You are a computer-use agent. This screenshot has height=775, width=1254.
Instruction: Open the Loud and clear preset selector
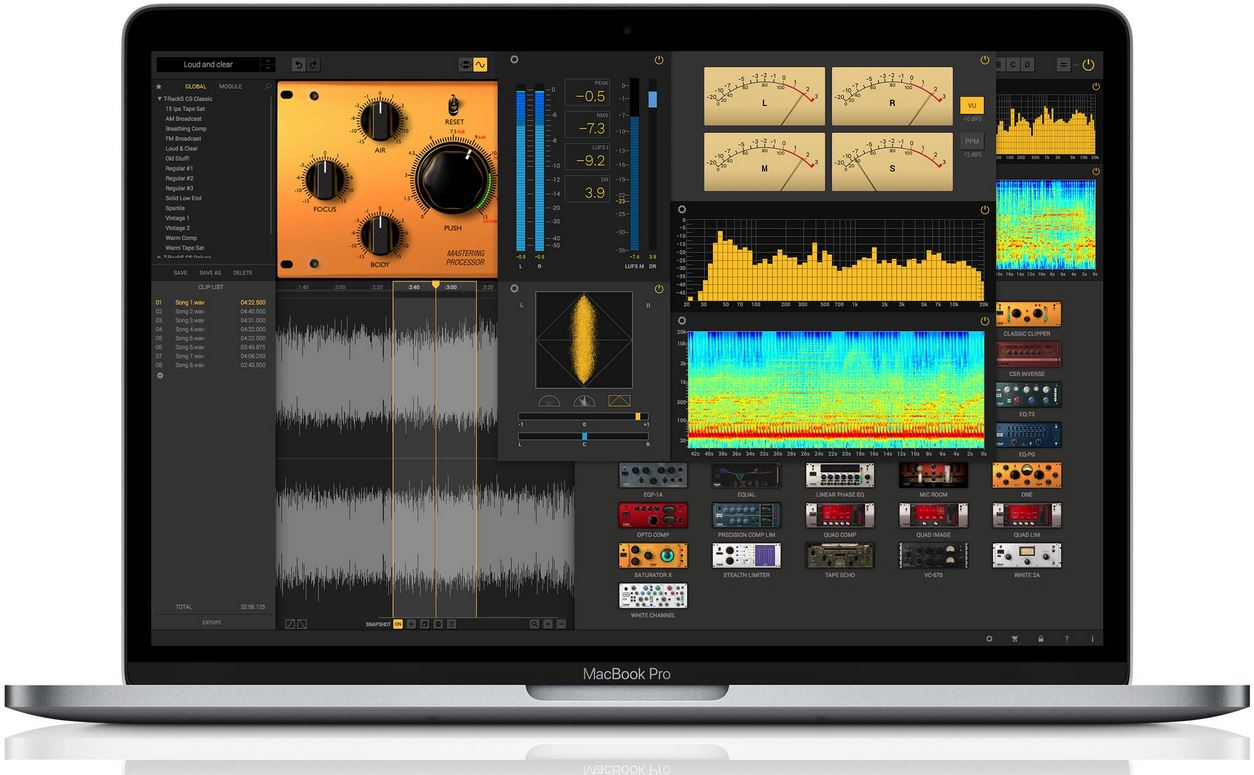tap(208, 64)
